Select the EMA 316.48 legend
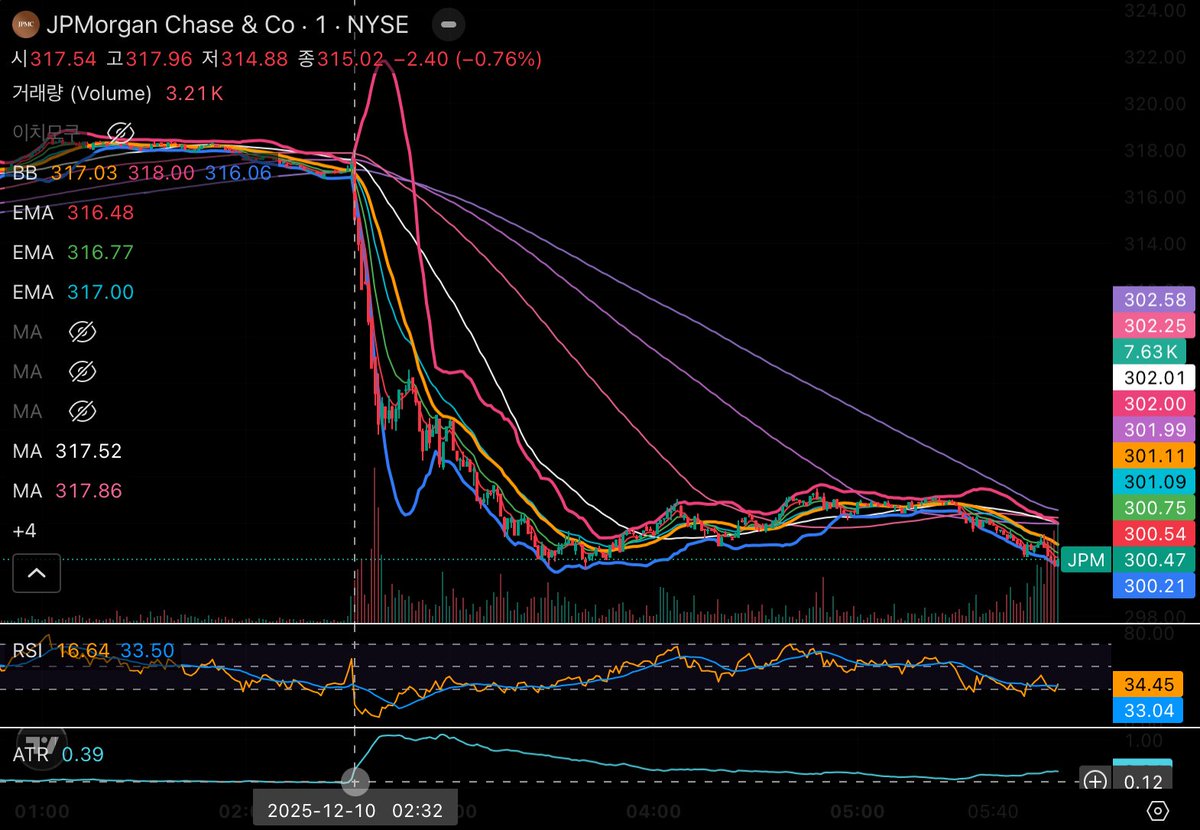 click(72, 213)
